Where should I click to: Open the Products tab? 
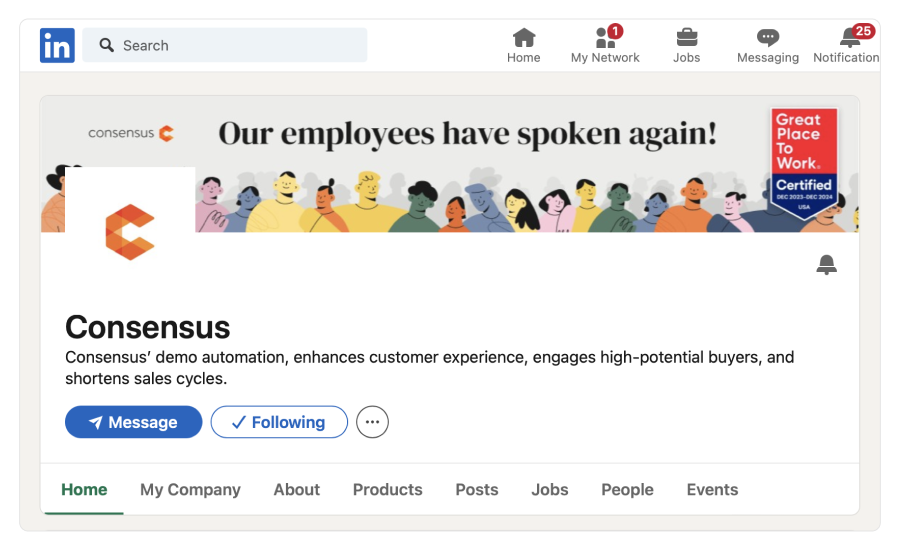387,490
